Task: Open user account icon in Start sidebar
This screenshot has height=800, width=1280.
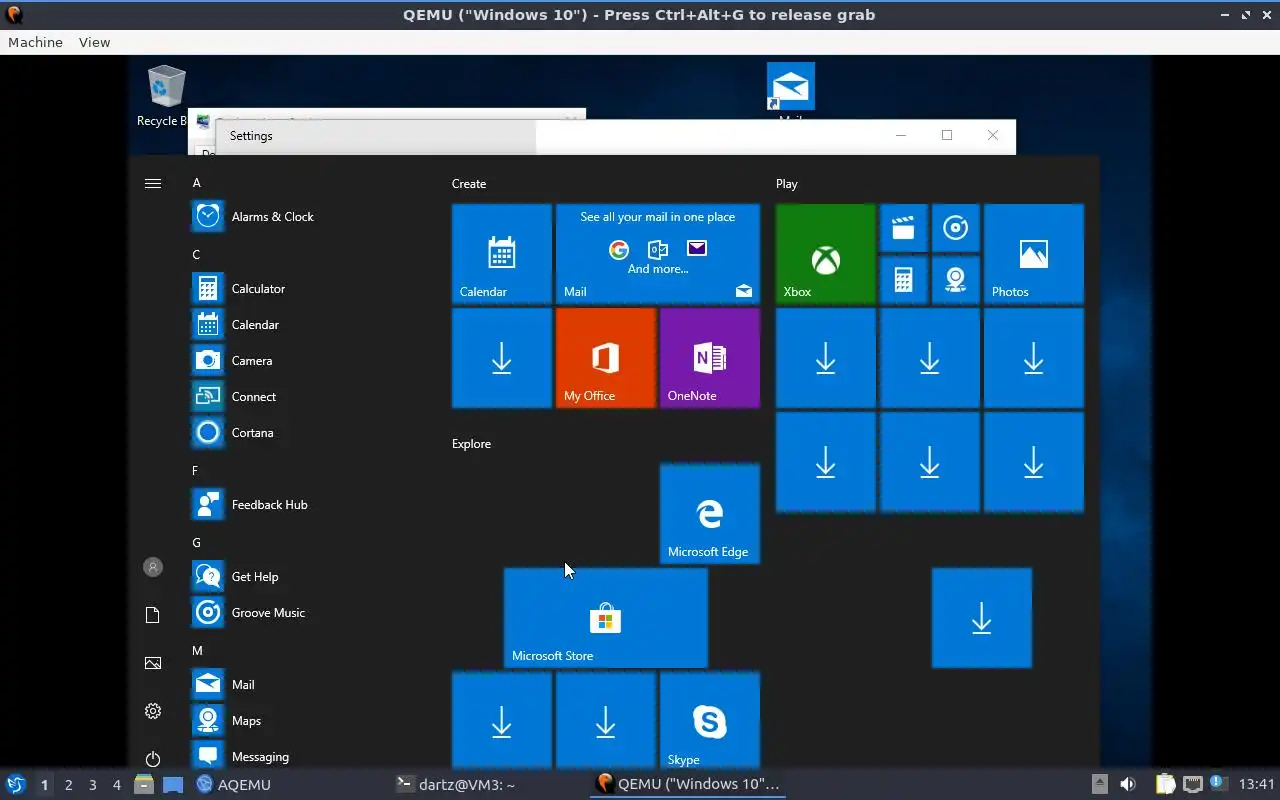Action: 153,567
